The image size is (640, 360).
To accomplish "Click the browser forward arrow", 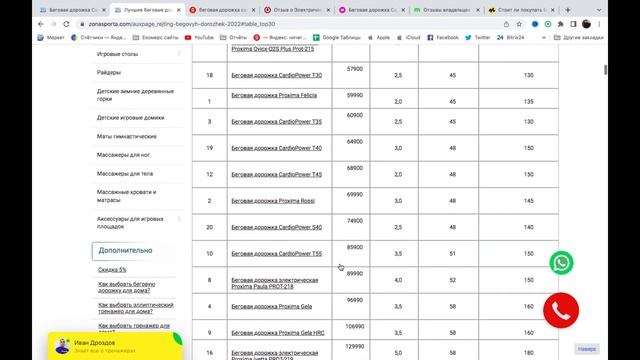I will [53, 24].
